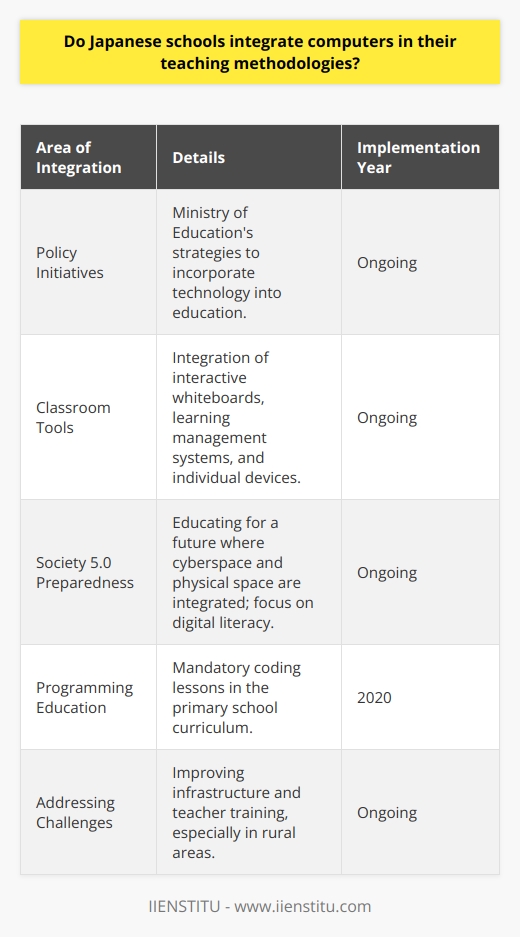
Task: Select the Area of Integration column header
Action: (x=88, y=157)
